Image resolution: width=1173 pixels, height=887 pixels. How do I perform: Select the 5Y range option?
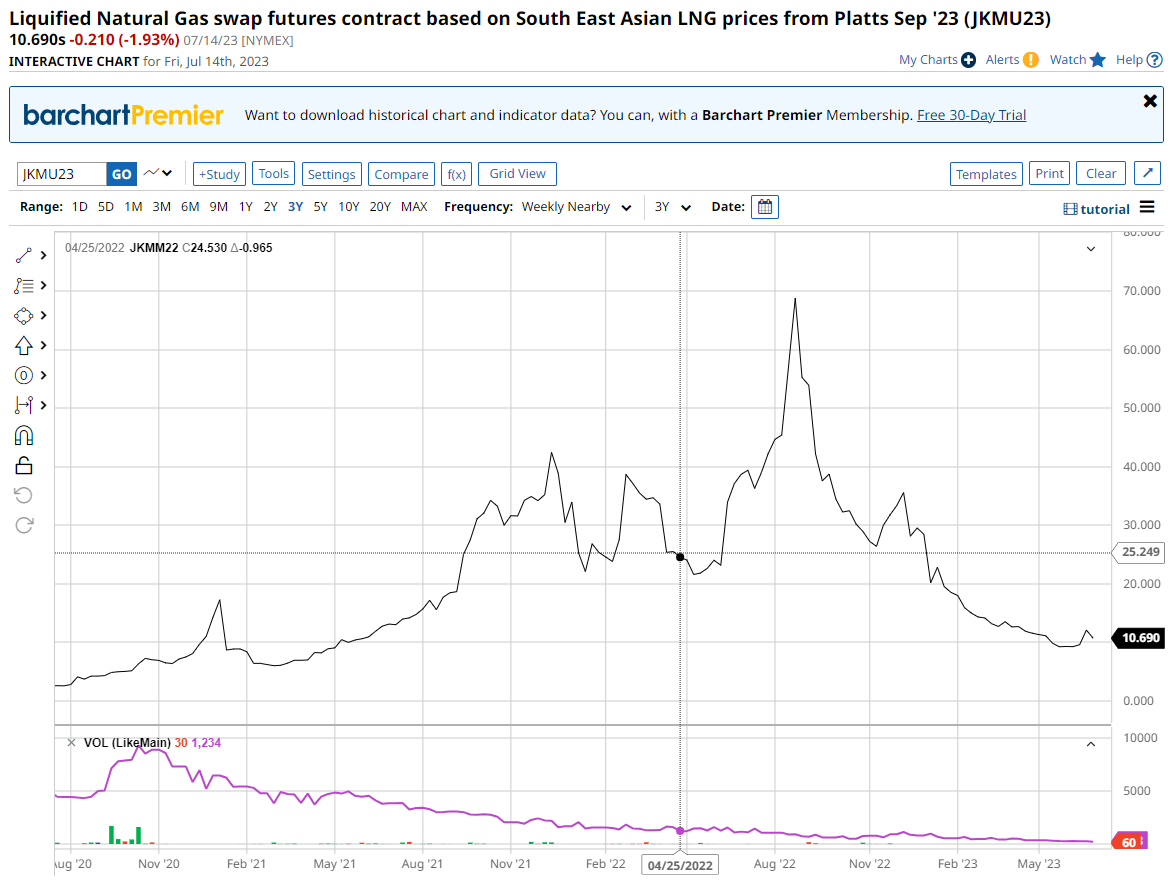coord(320,207)
